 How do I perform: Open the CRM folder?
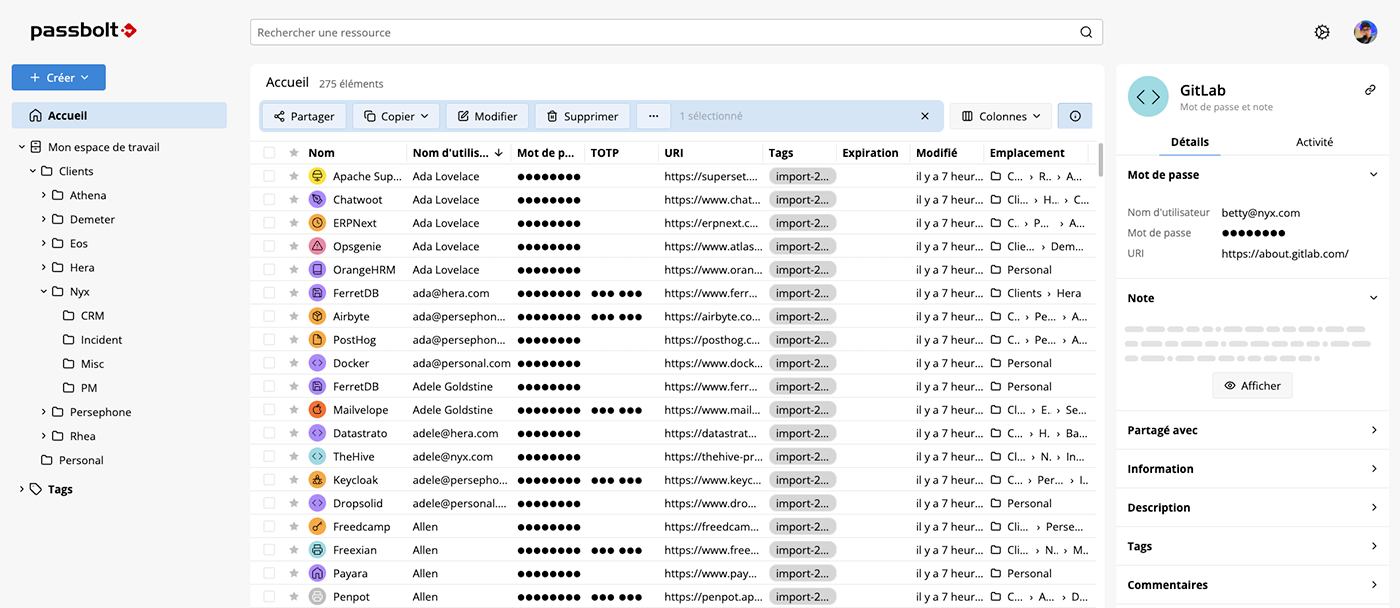[x=84, y=316]
